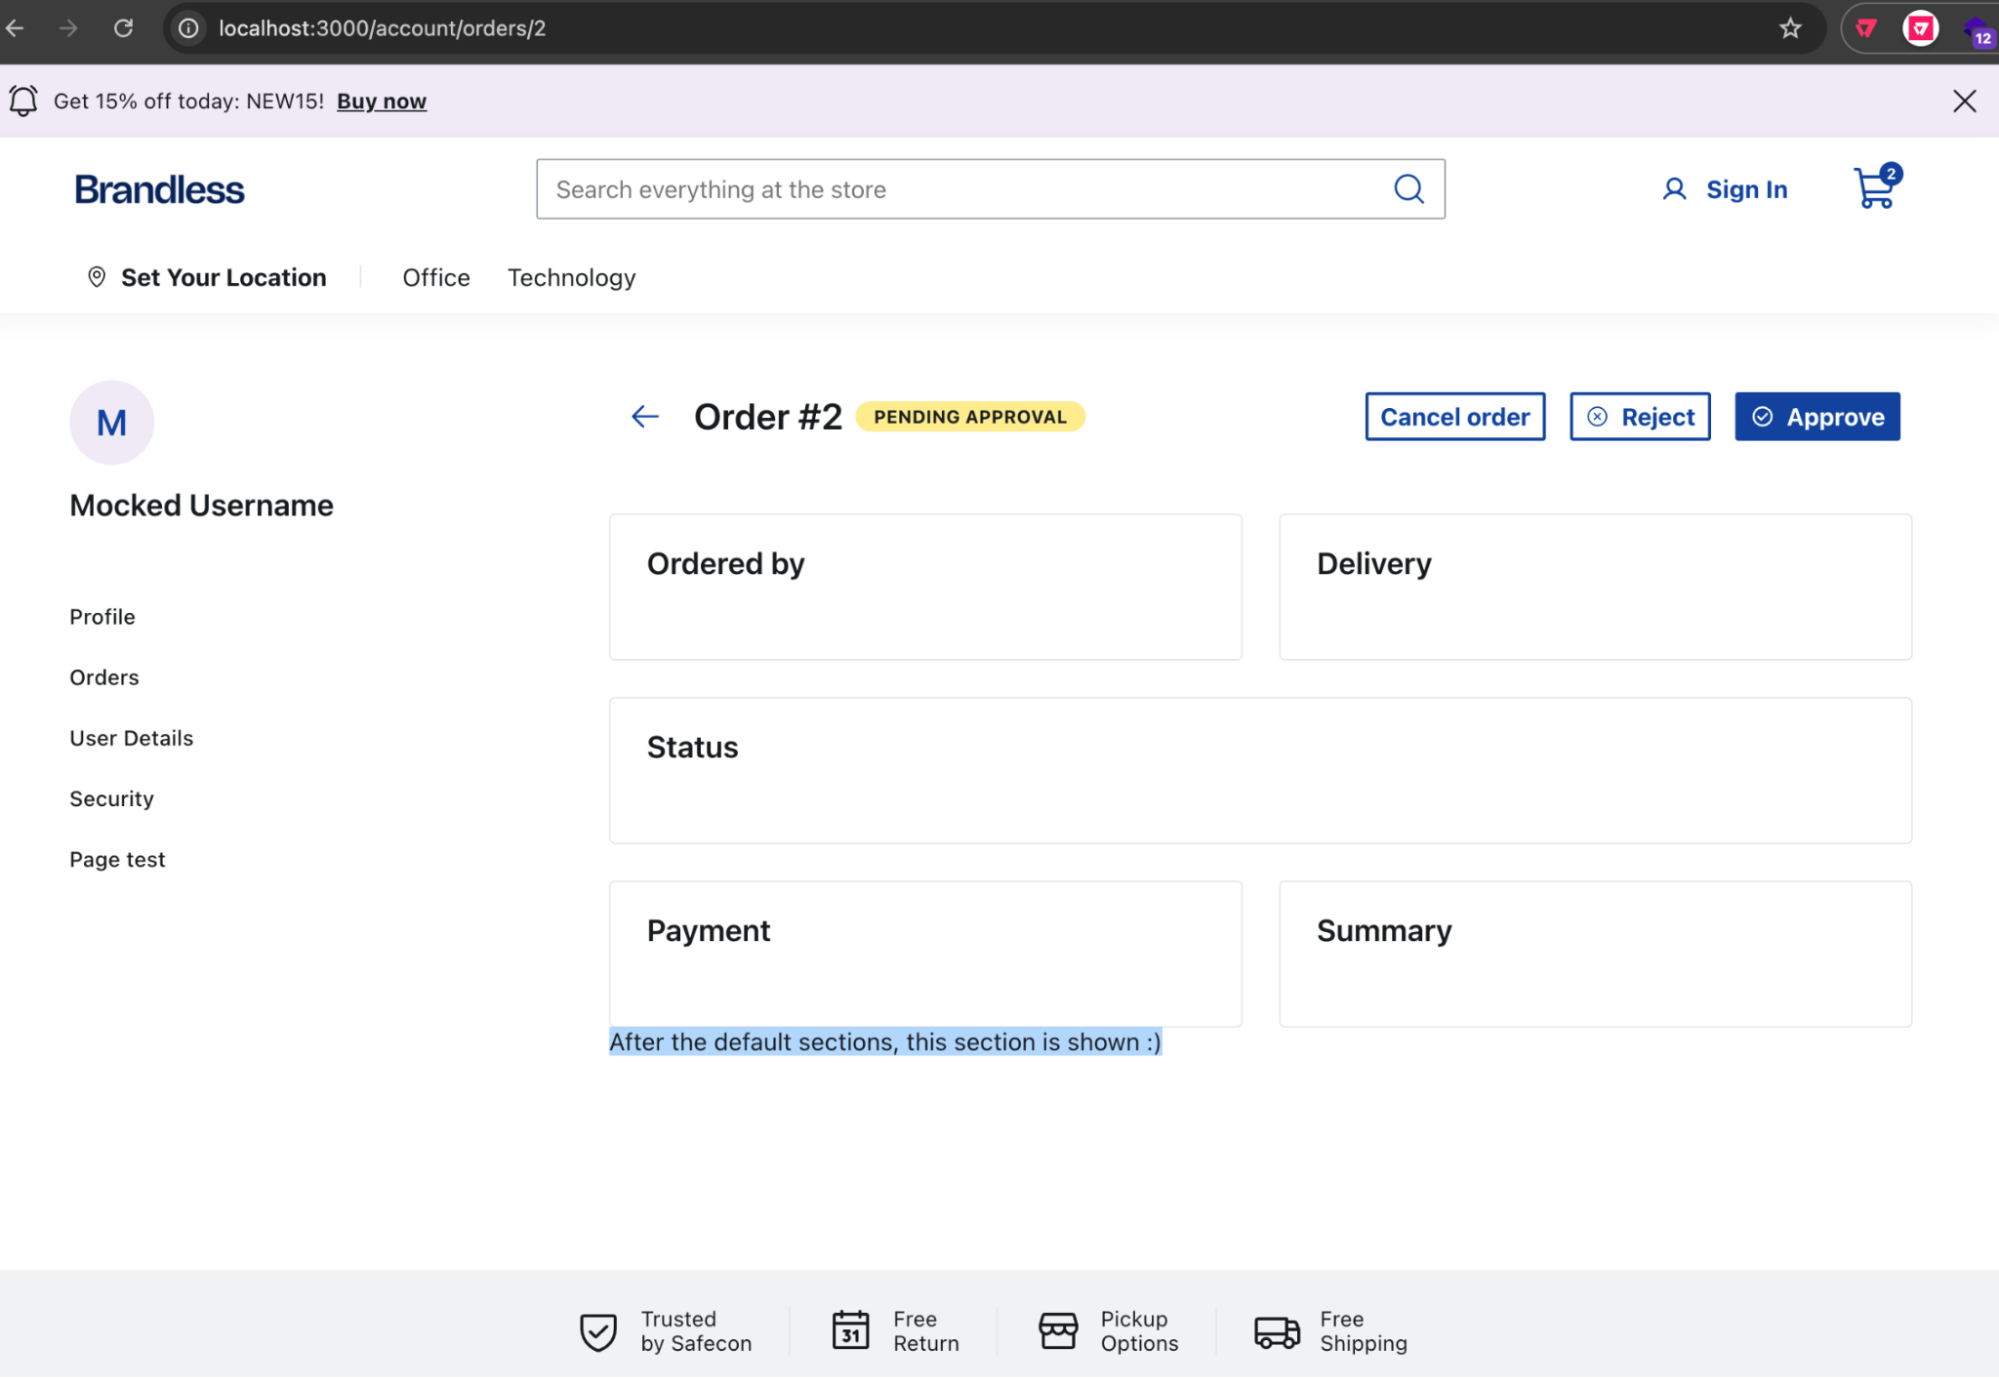Click the Mocked Username heading
The image size is (1999, 1378).
pyautogui.click(x=201, y=506)
